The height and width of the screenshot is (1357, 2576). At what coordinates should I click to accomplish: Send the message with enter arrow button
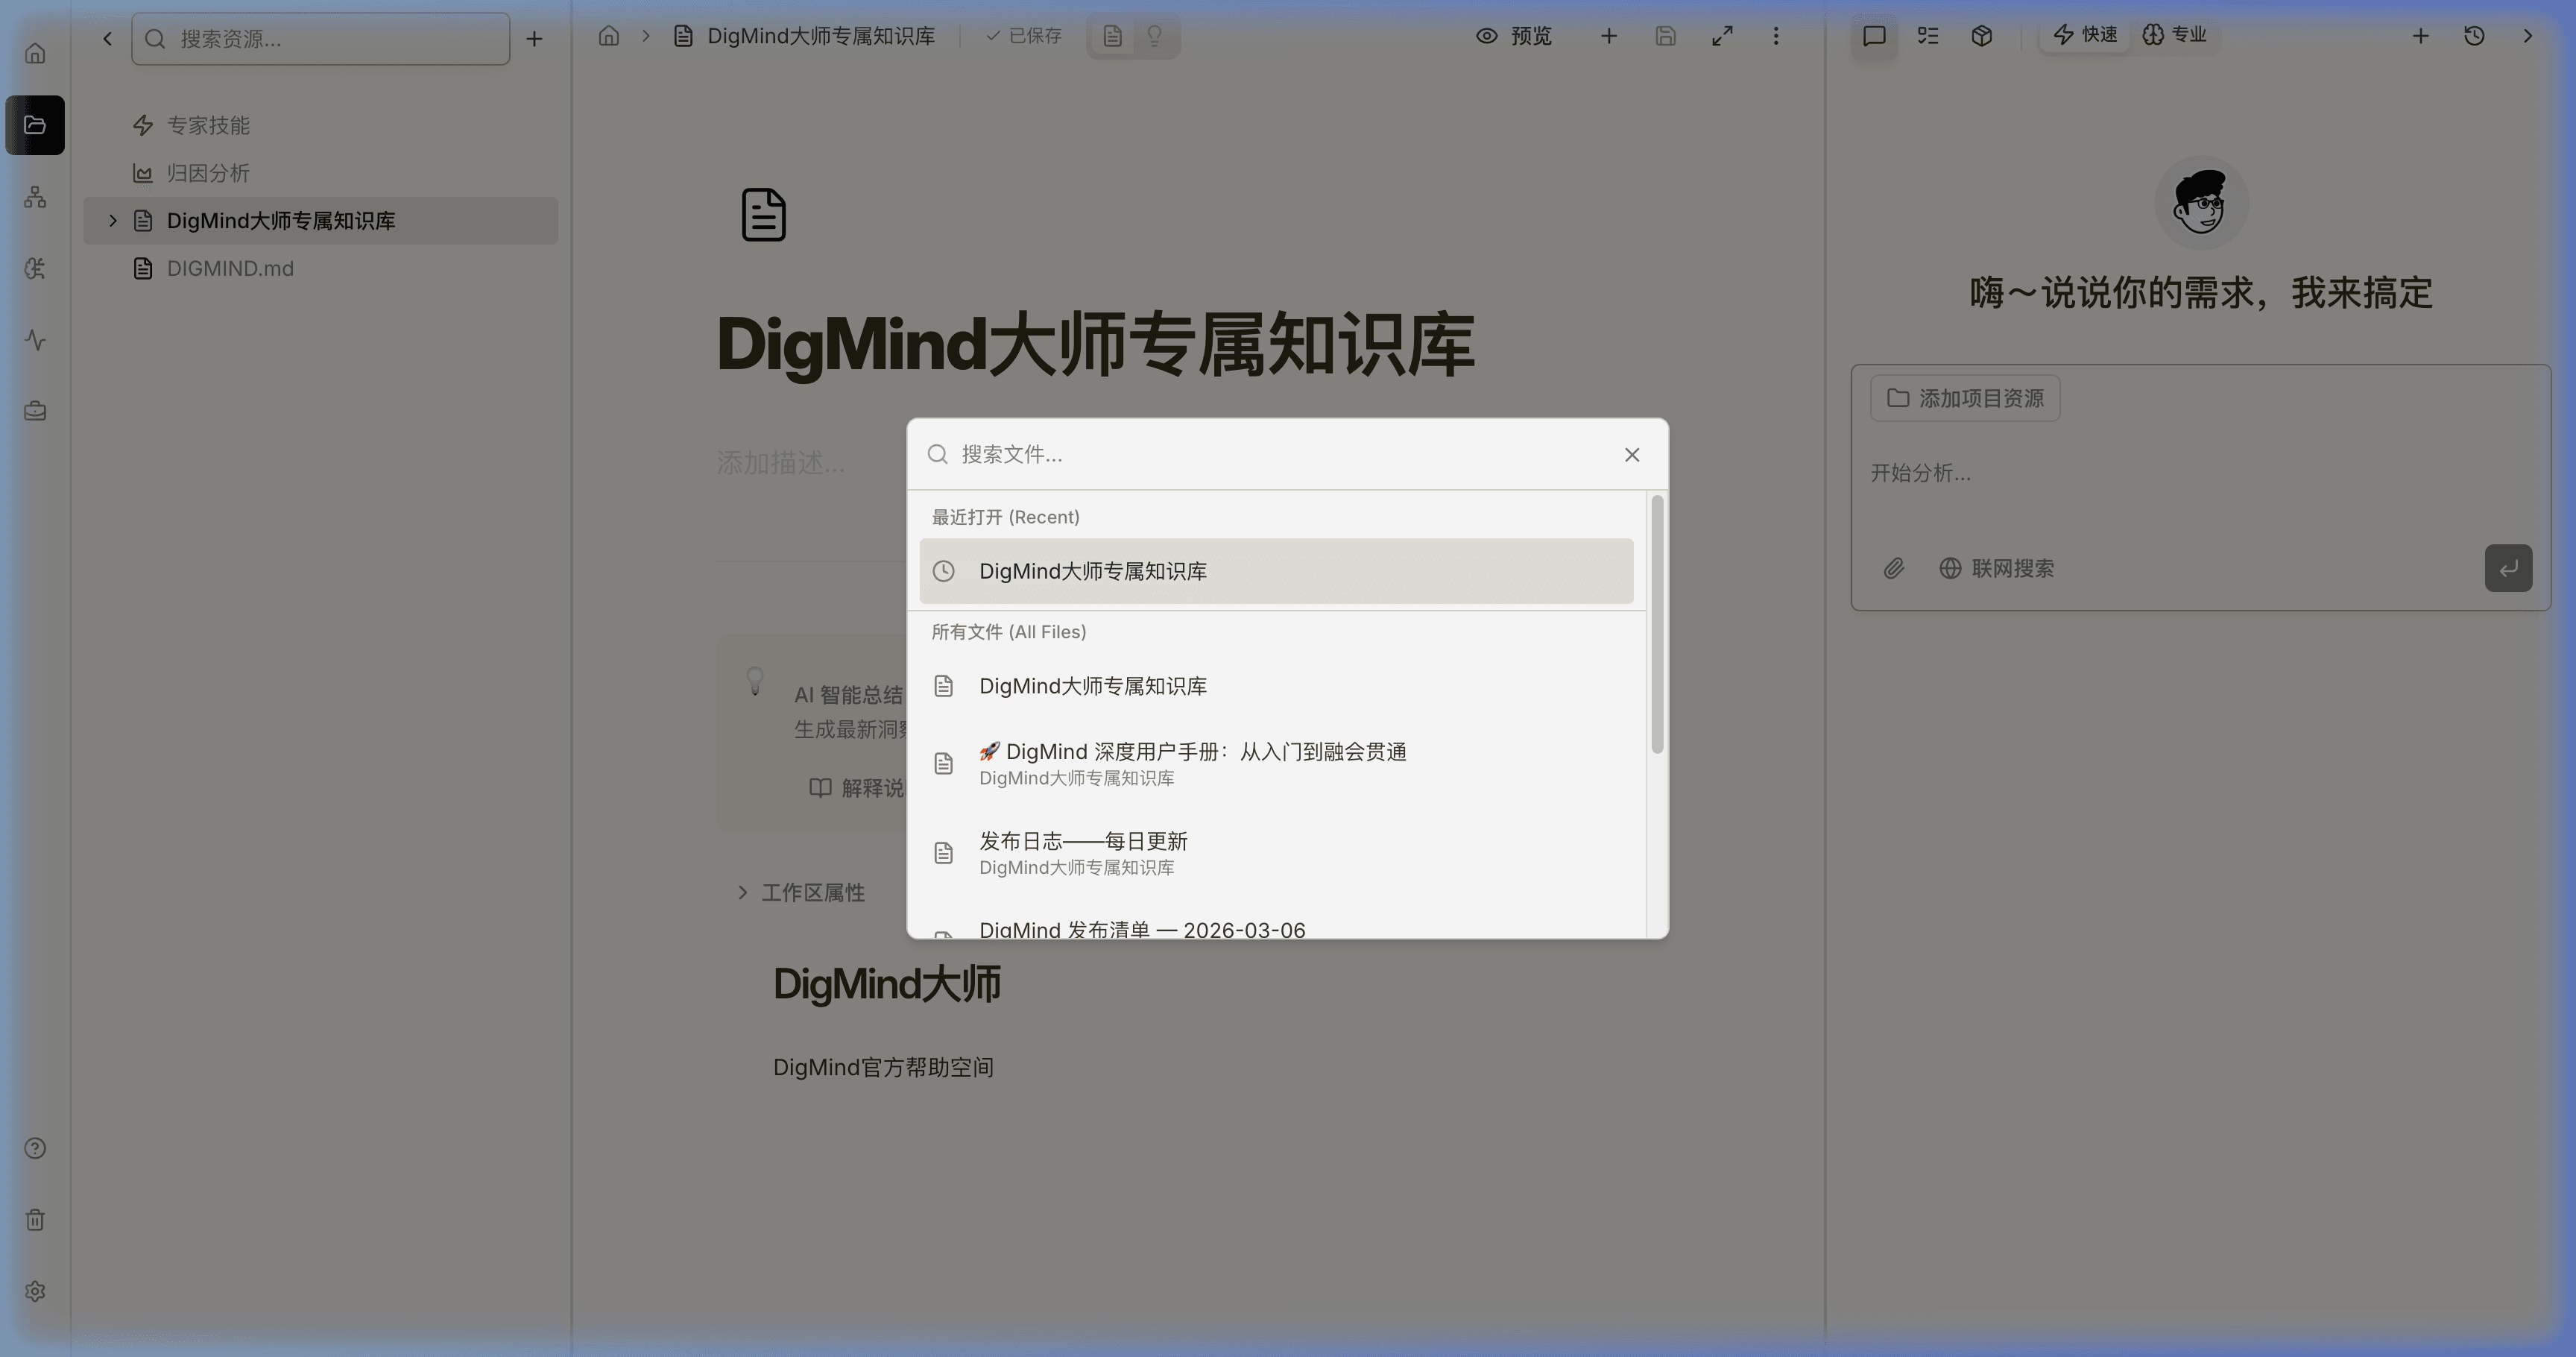(2508, 568)
